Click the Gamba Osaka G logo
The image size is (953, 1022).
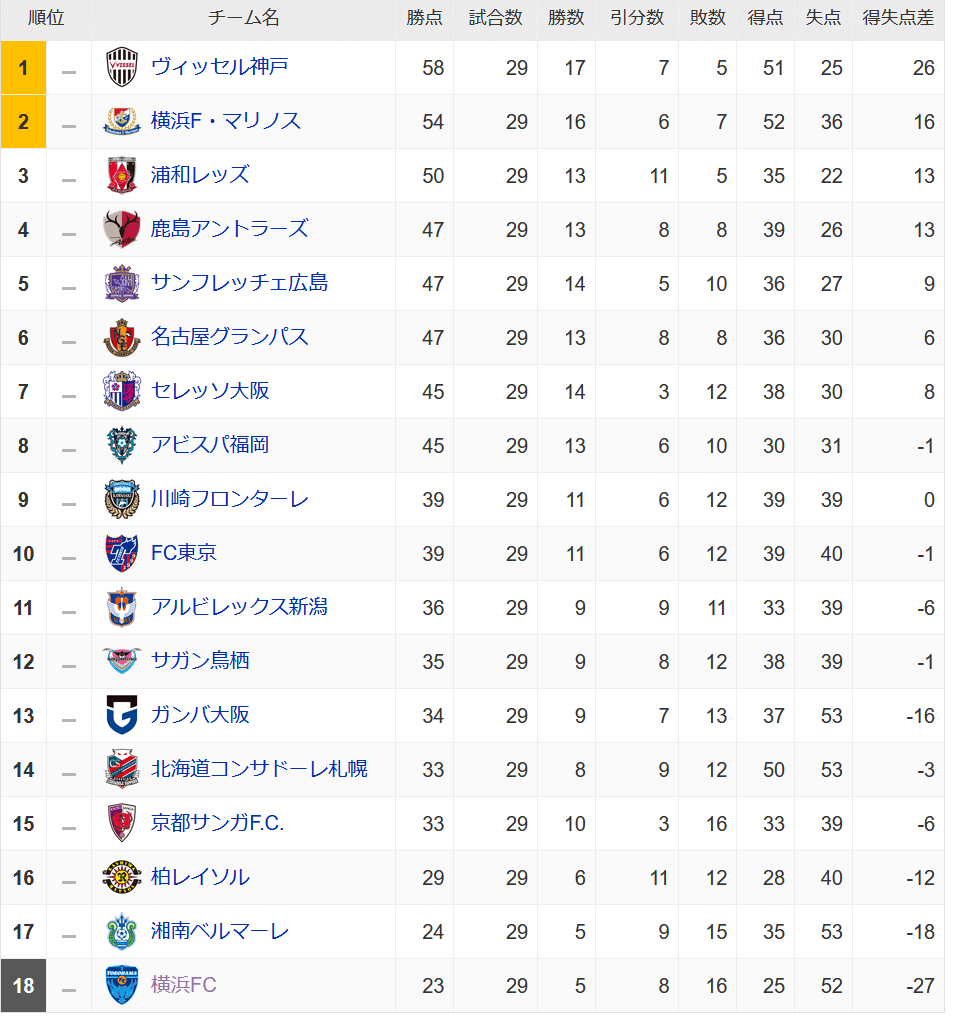[122, 716]
